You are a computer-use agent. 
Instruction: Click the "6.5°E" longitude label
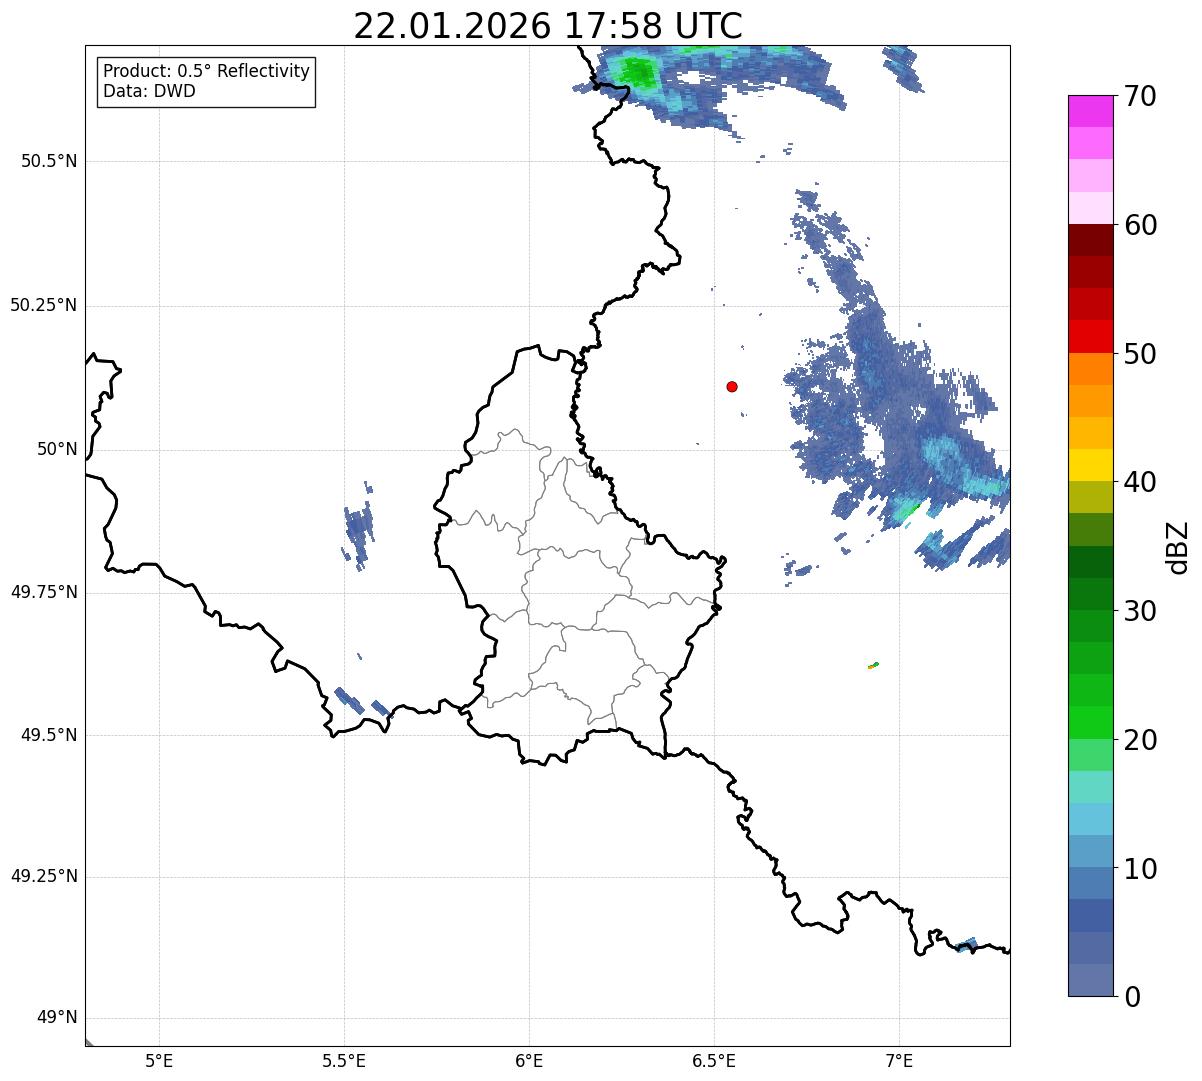[714, 1060]
